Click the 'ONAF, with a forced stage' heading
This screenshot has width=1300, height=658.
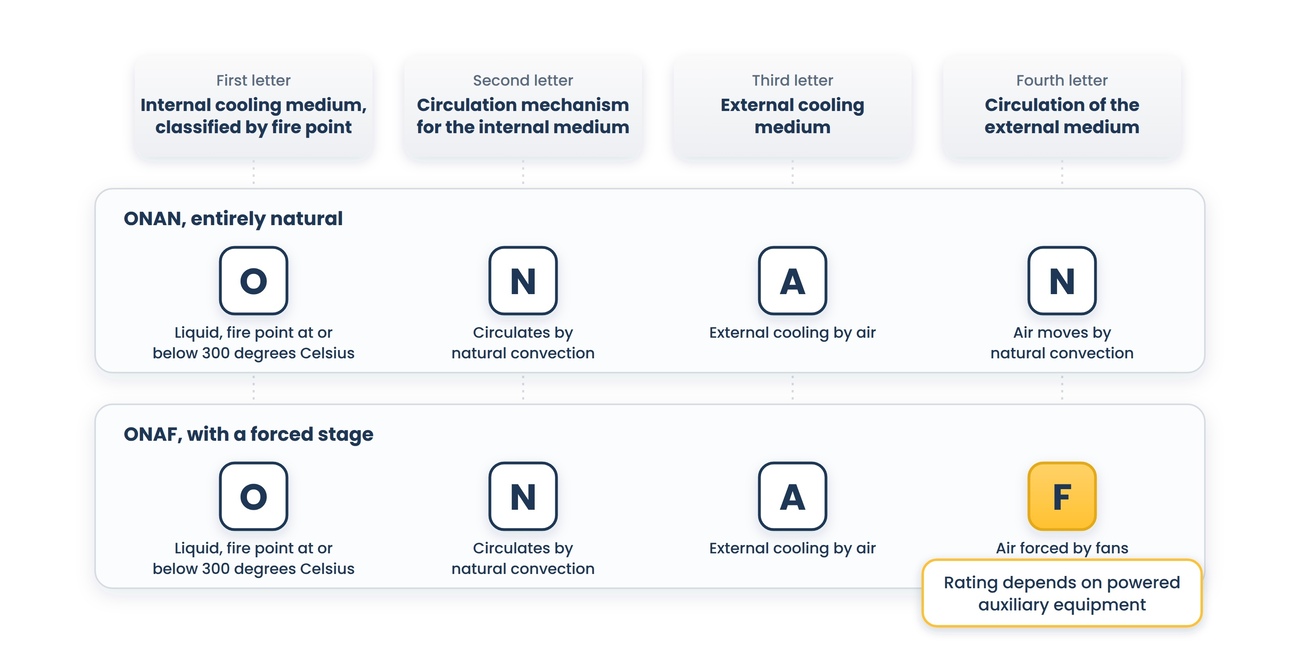(x=249, y=434)
